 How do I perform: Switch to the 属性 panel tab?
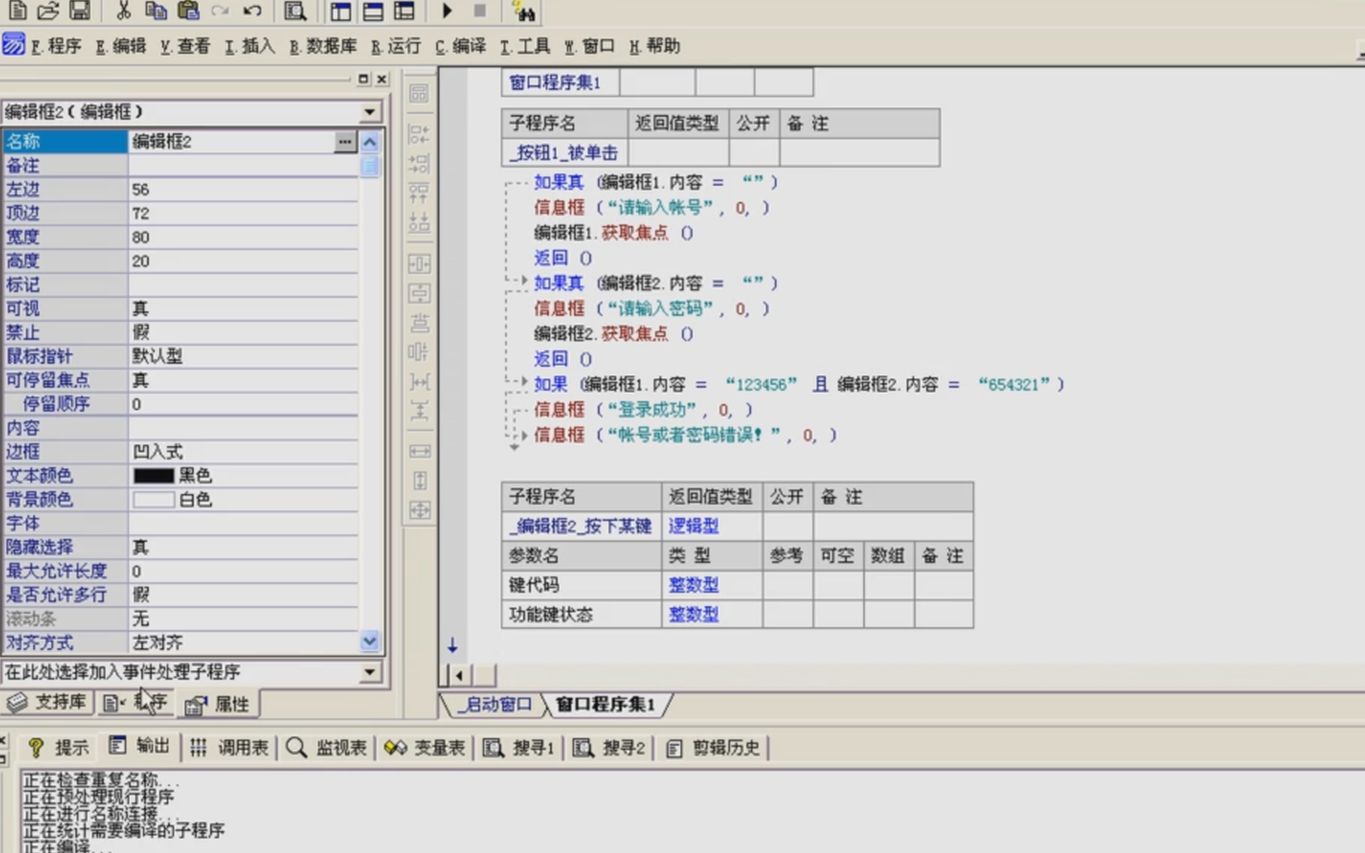coord(218,704)
